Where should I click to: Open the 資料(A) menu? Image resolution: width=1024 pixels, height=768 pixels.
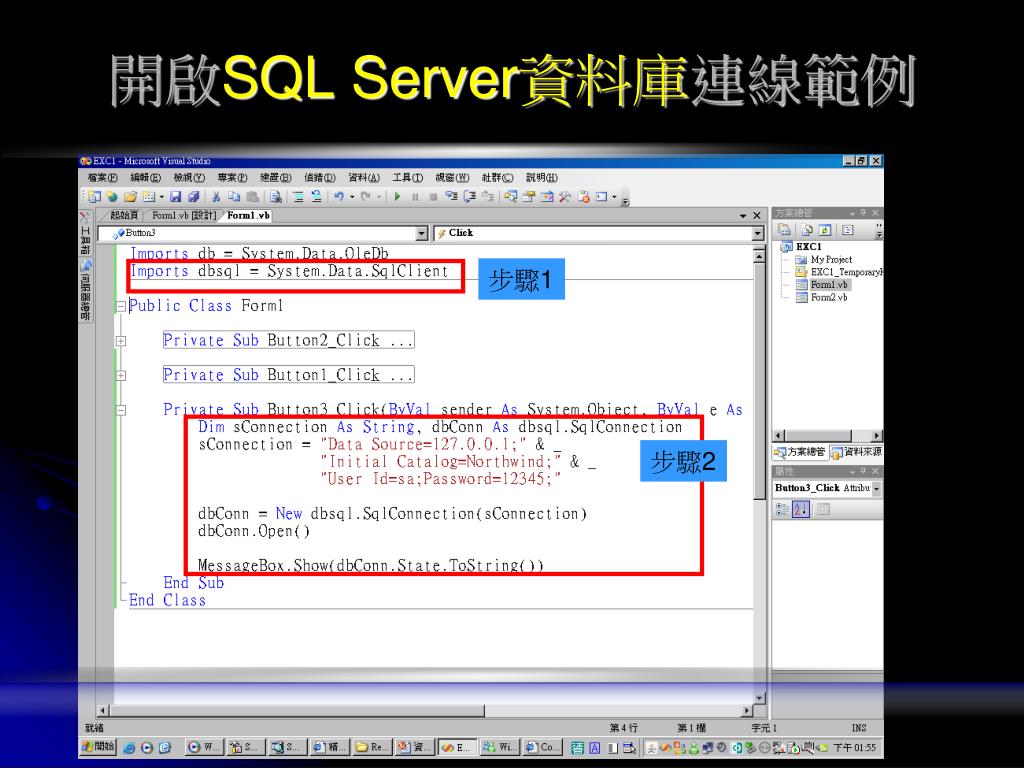(x=364, y=178)
